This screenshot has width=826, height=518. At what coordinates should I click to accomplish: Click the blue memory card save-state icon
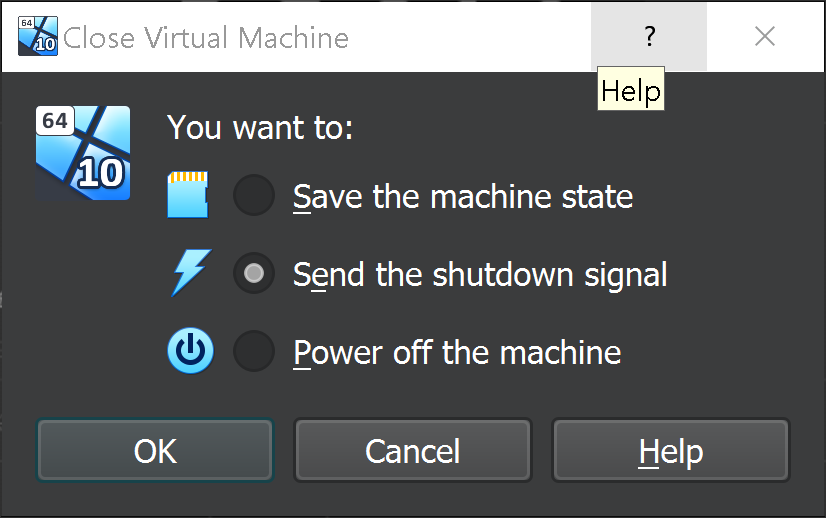coord(187,195)
